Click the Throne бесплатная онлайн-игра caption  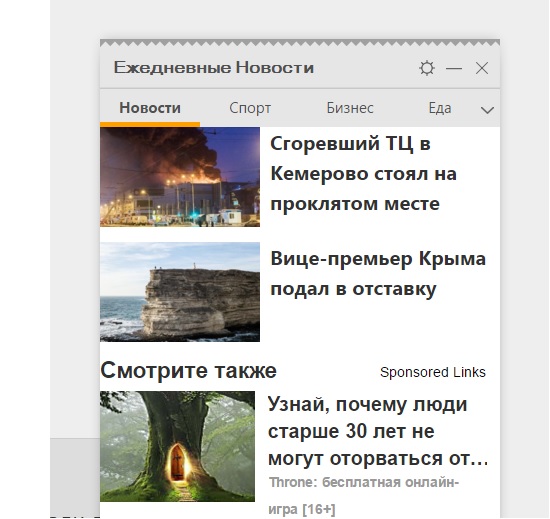point(364,496)
